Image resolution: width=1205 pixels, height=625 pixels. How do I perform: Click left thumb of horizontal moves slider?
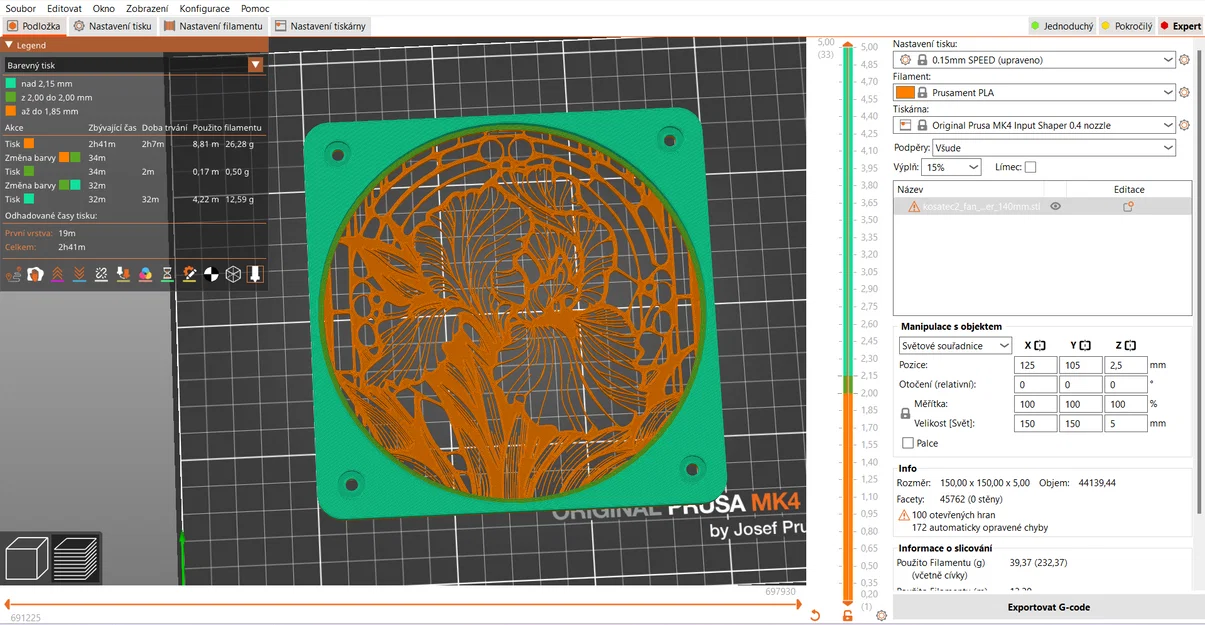[8, 604]
